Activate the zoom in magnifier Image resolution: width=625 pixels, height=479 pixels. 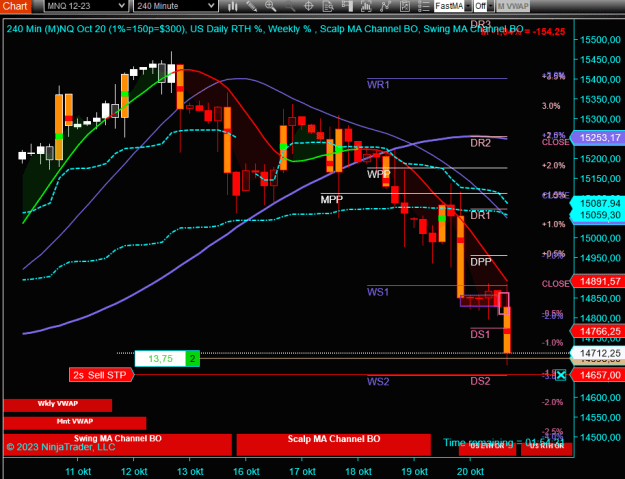271,6
